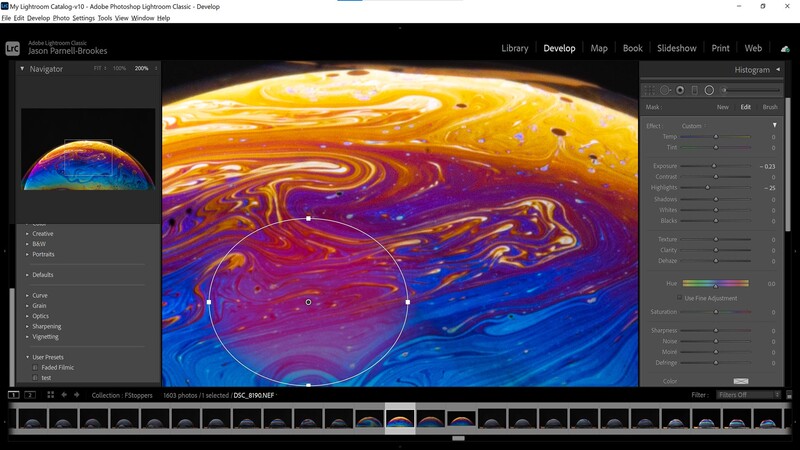This screenshot has width=800, height=450.
Task: Adjust the Exposure slider handle
Action: pyautogui.click(x=714, y=166)
